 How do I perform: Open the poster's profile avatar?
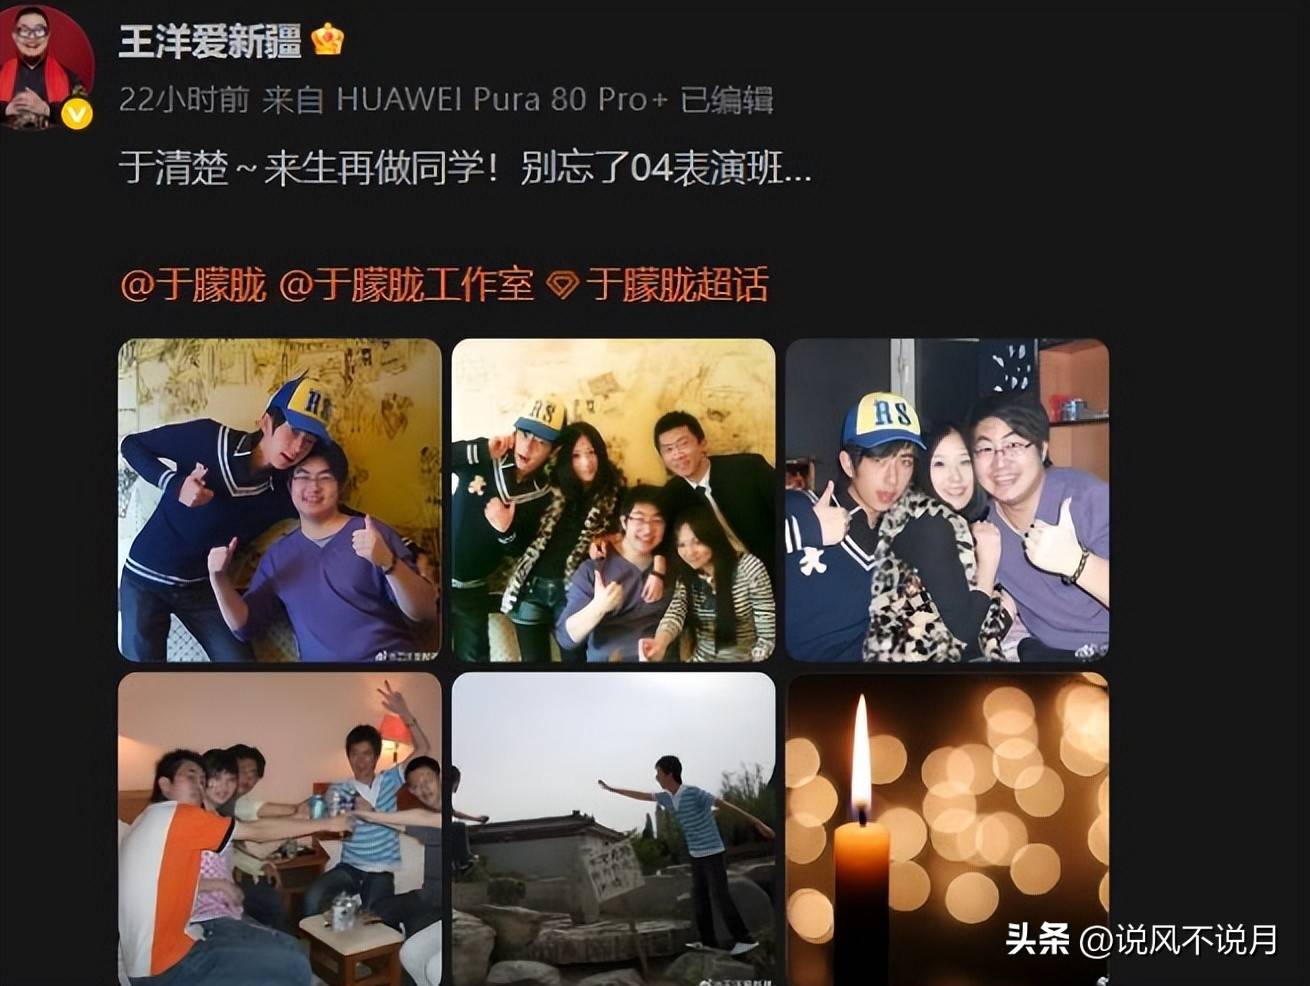point(46,66)
